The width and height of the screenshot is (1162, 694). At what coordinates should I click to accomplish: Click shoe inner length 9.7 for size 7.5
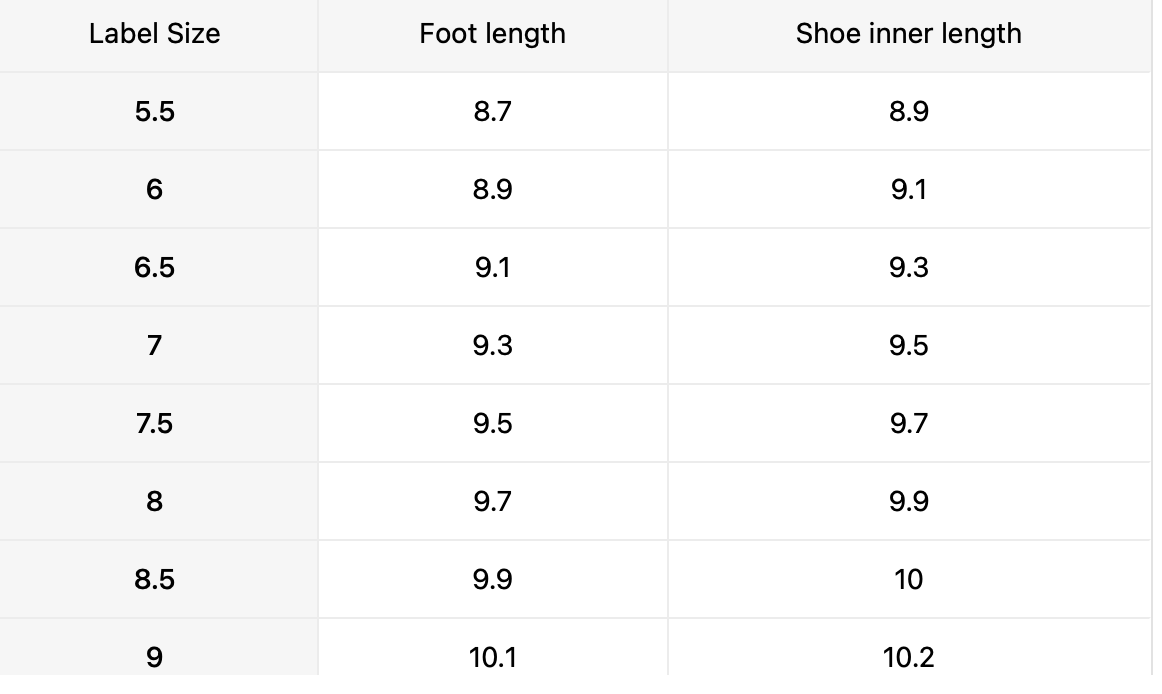coord(908,423)
